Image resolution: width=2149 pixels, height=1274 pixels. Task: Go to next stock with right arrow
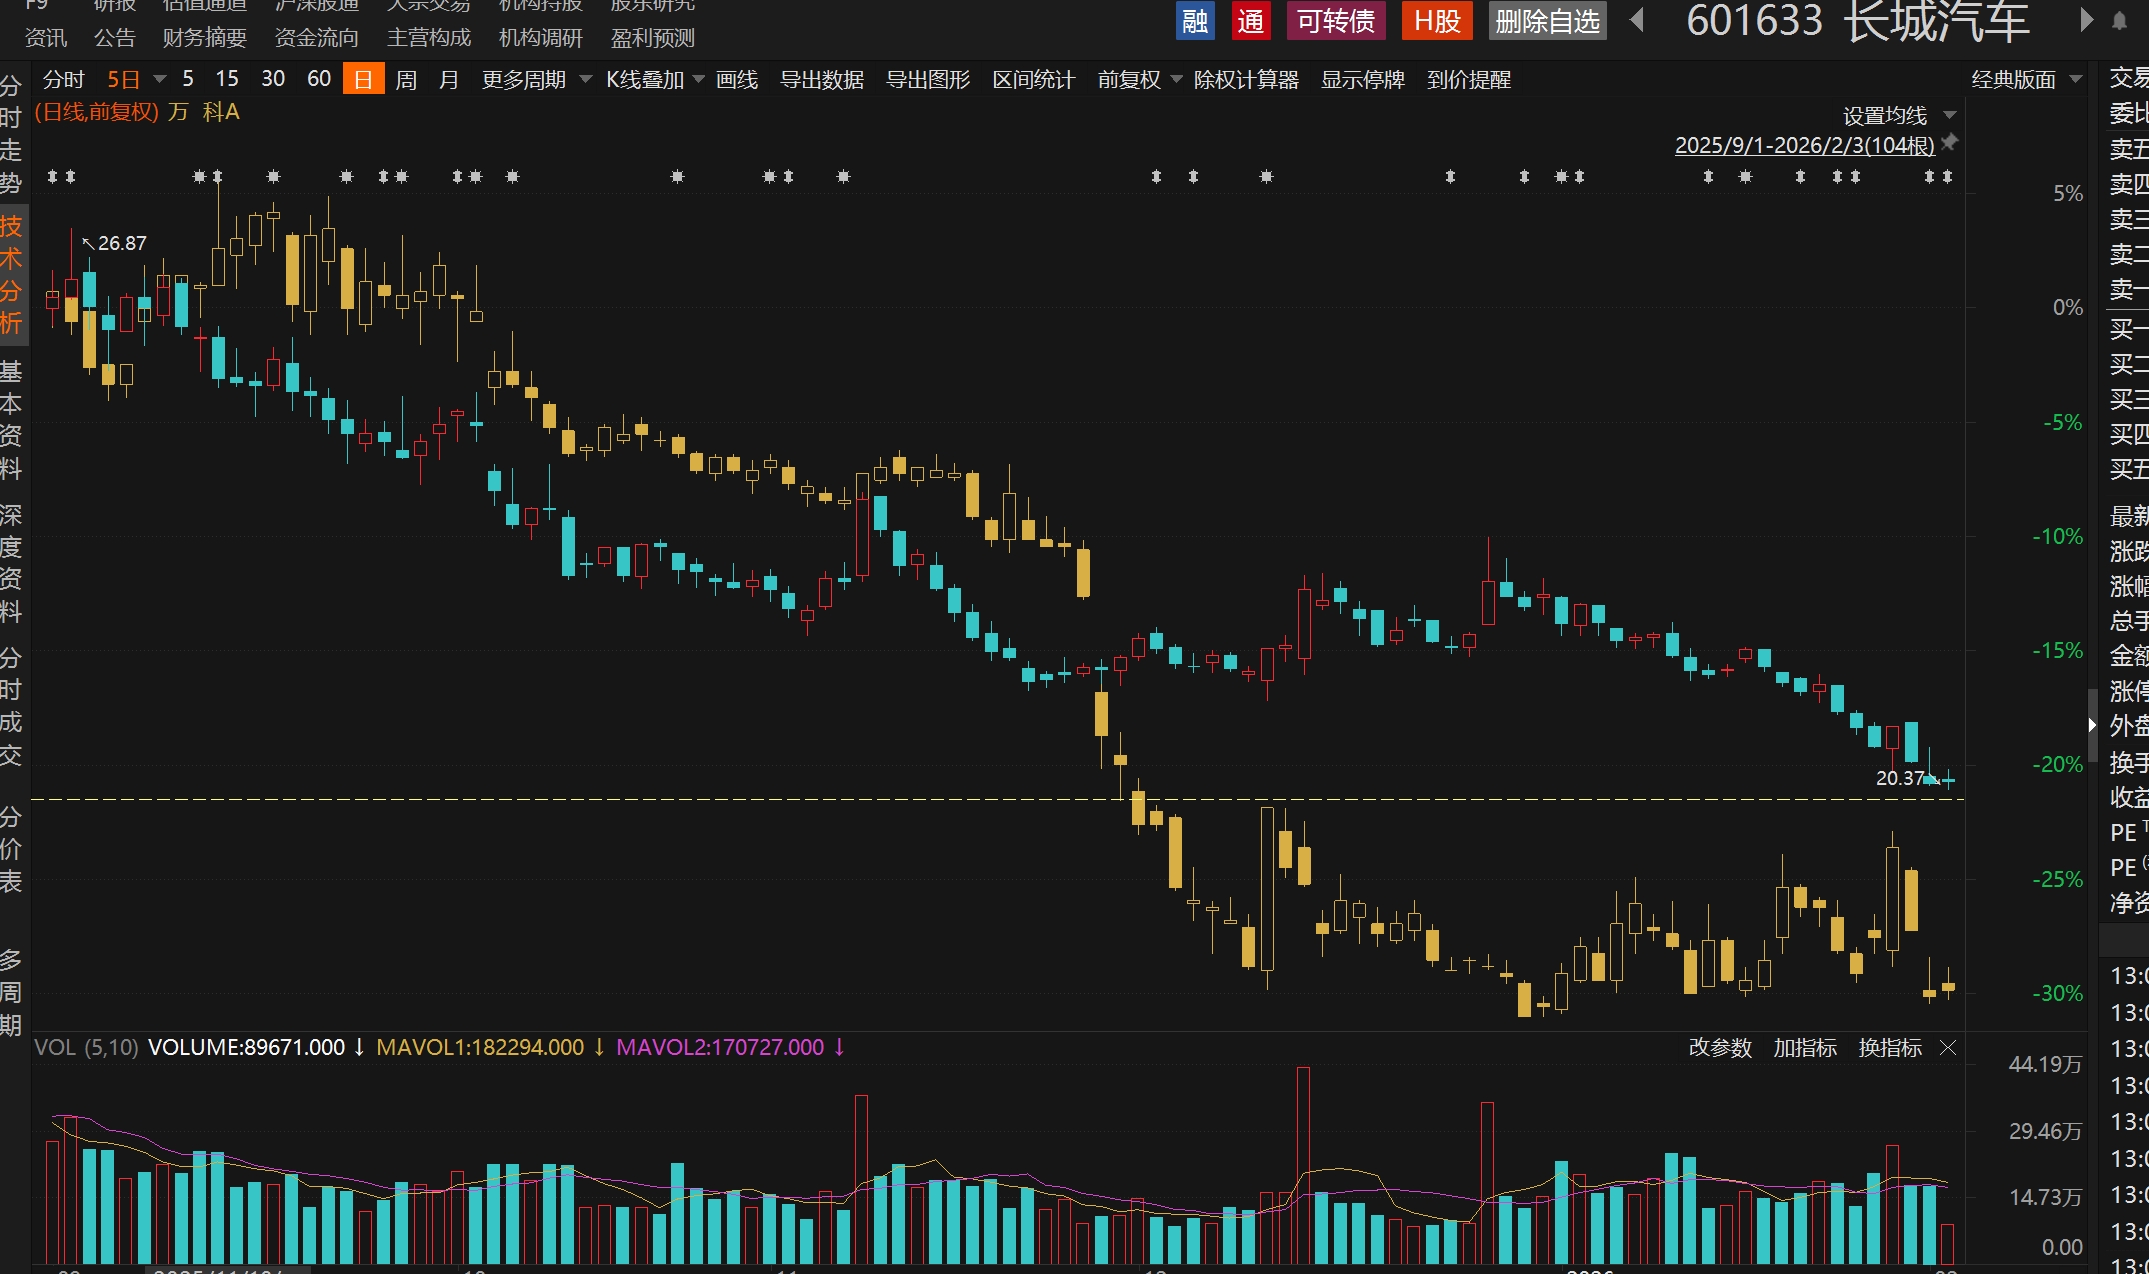2086,20
